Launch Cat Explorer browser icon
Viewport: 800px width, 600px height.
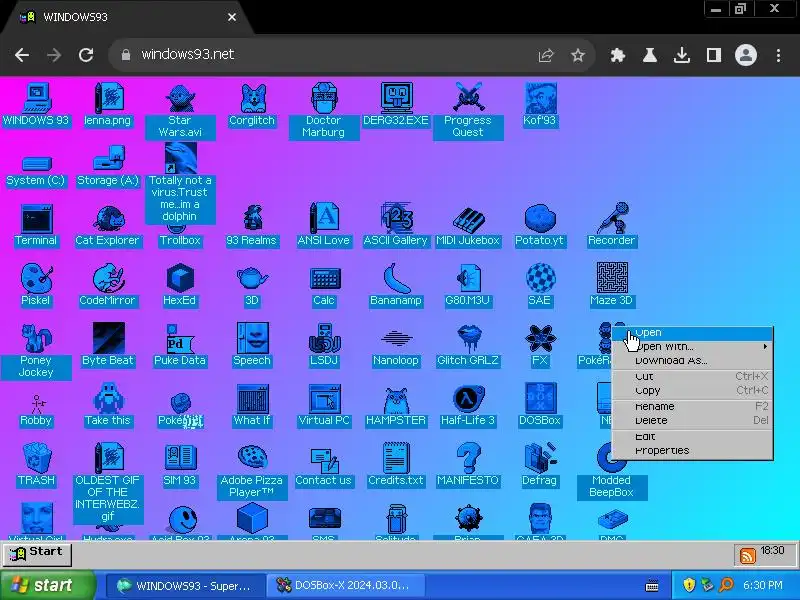click(x=108, y=218)
